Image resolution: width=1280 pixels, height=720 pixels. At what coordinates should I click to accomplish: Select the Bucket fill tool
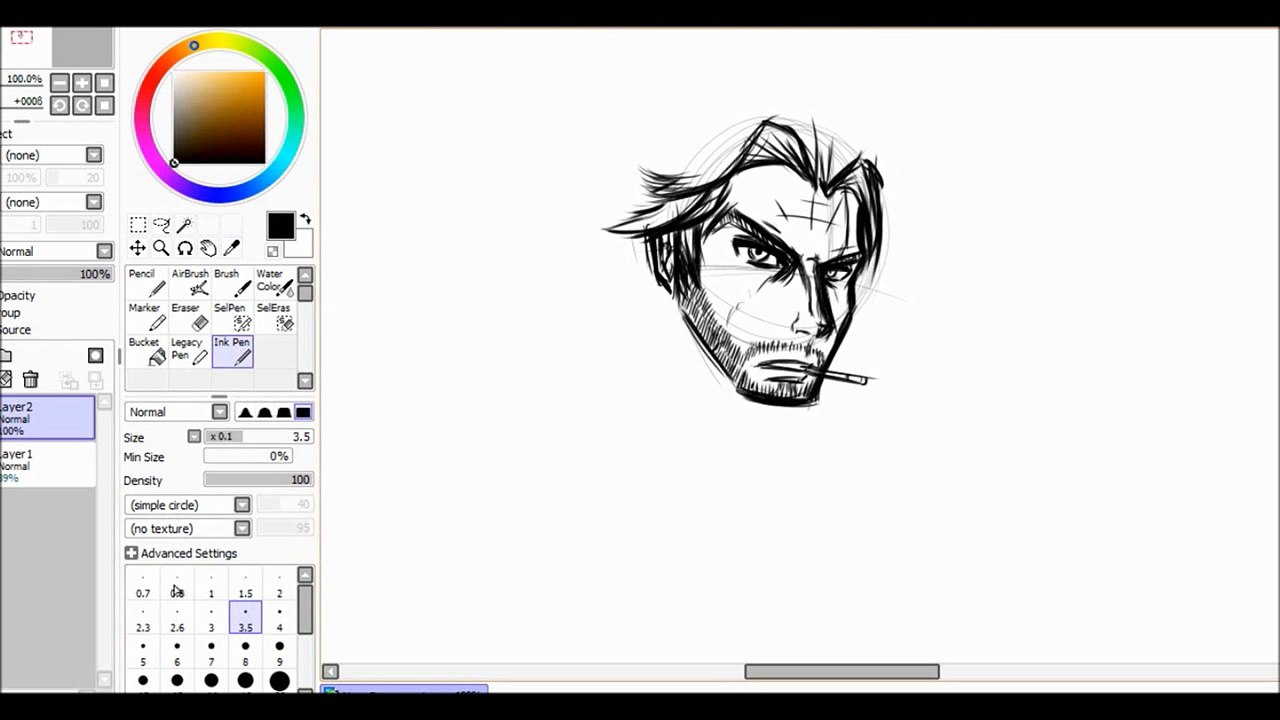tap(146, 351)
